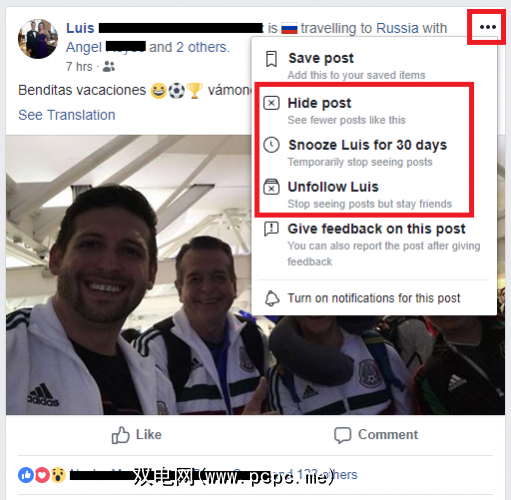511x500 pixels.
Task: Select Turn on notifications for this post
Action: tap(374, 298)
